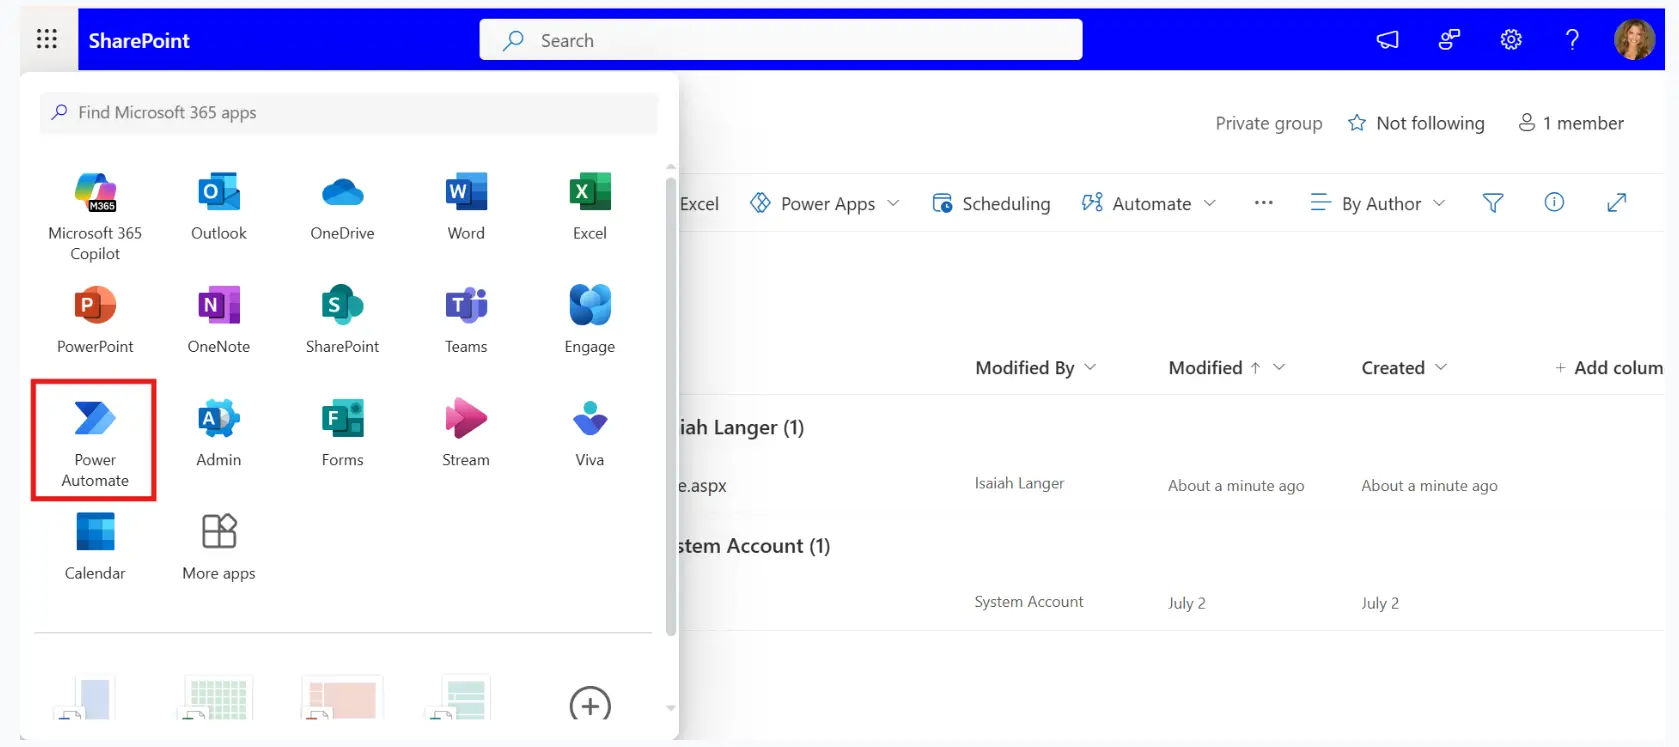Launch Teams from the app launcher
1679x747 pixels.
click(x=466, y=318)
